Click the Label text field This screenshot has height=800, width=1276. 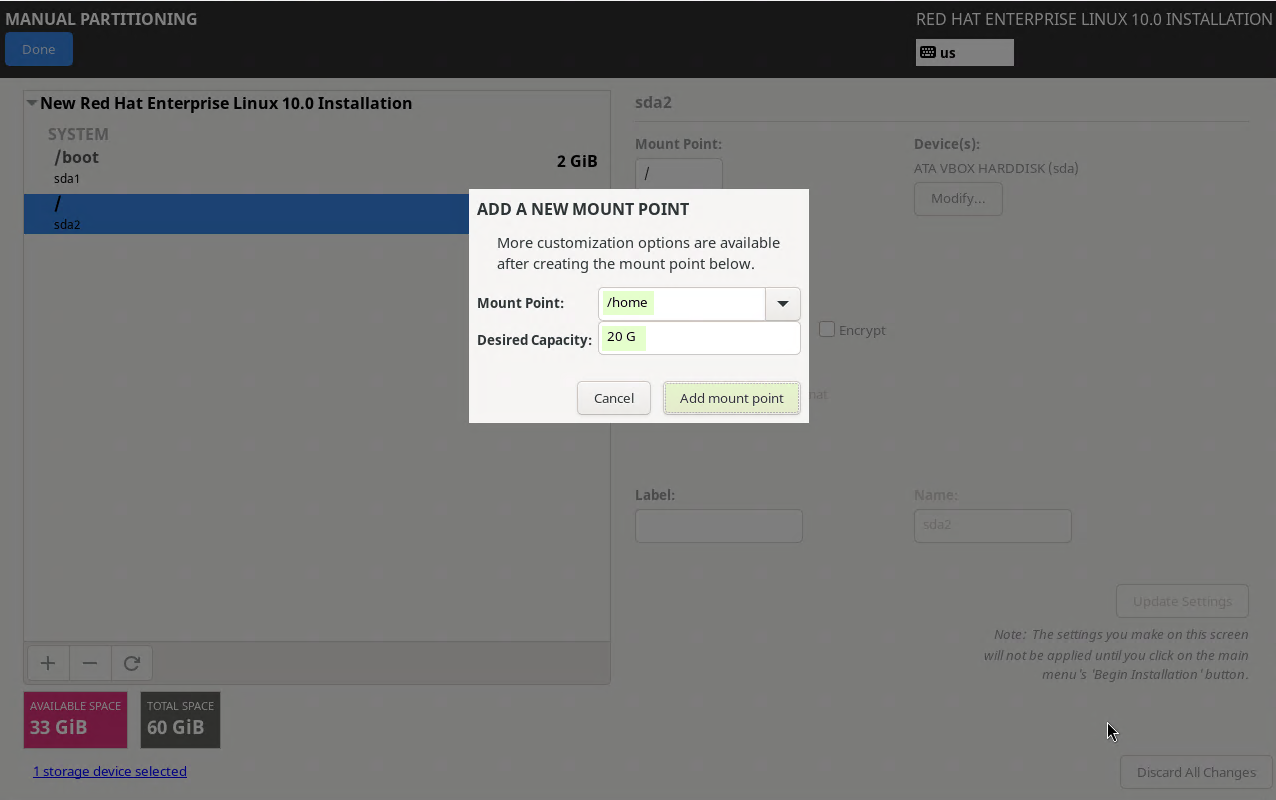(x=719, y=526)
